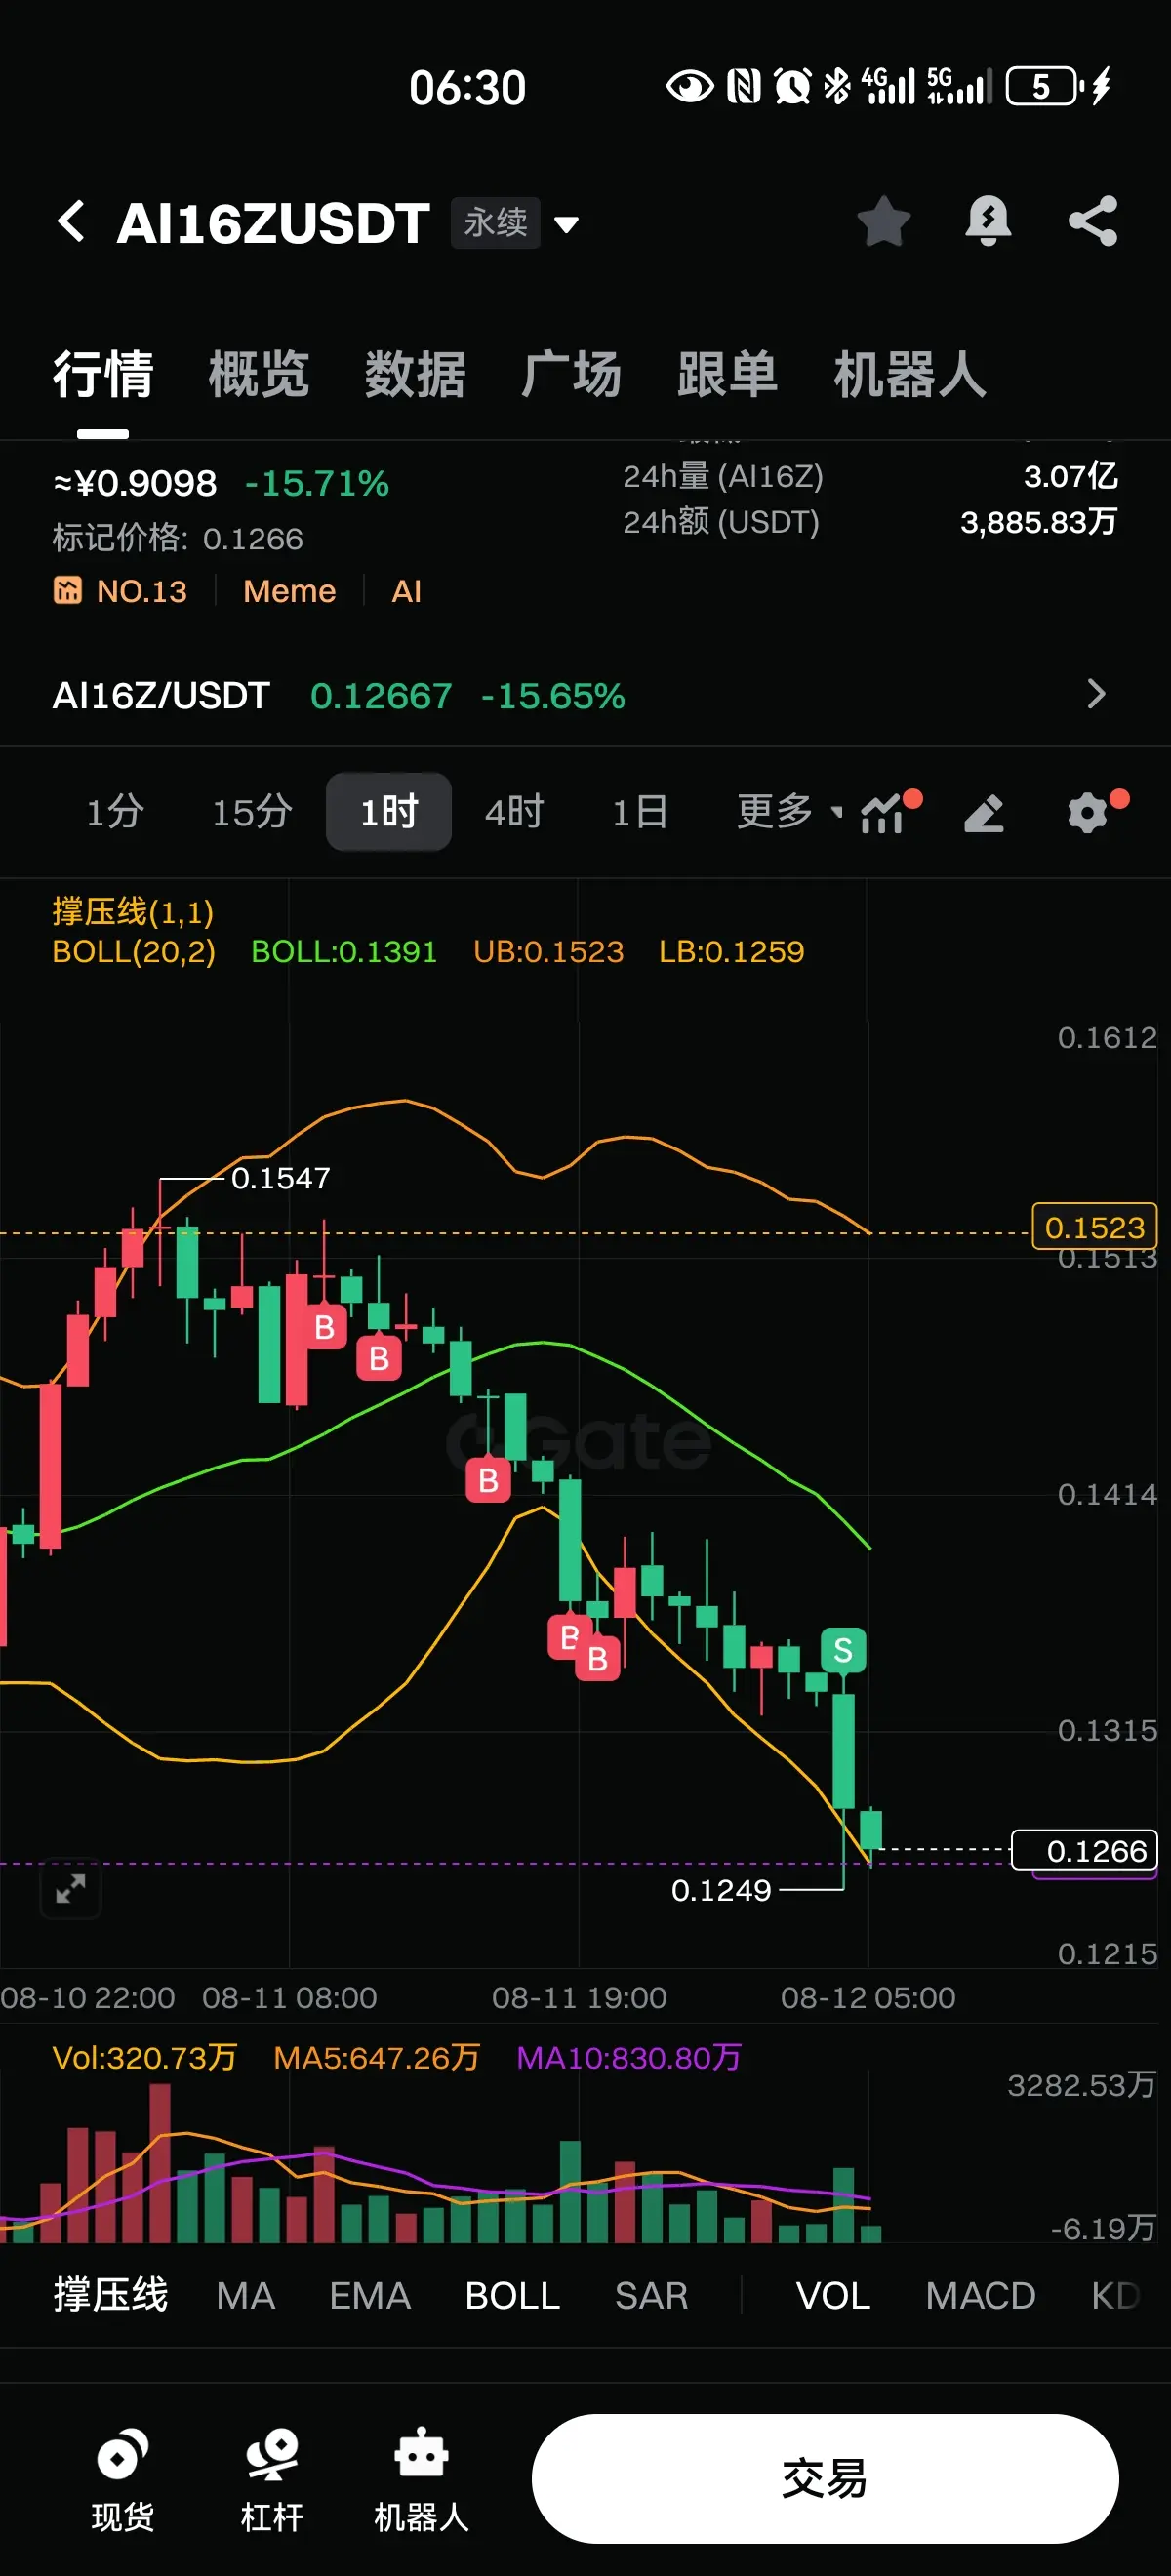Tap the 08-12 05:00 time axis label

(868, 1997)
